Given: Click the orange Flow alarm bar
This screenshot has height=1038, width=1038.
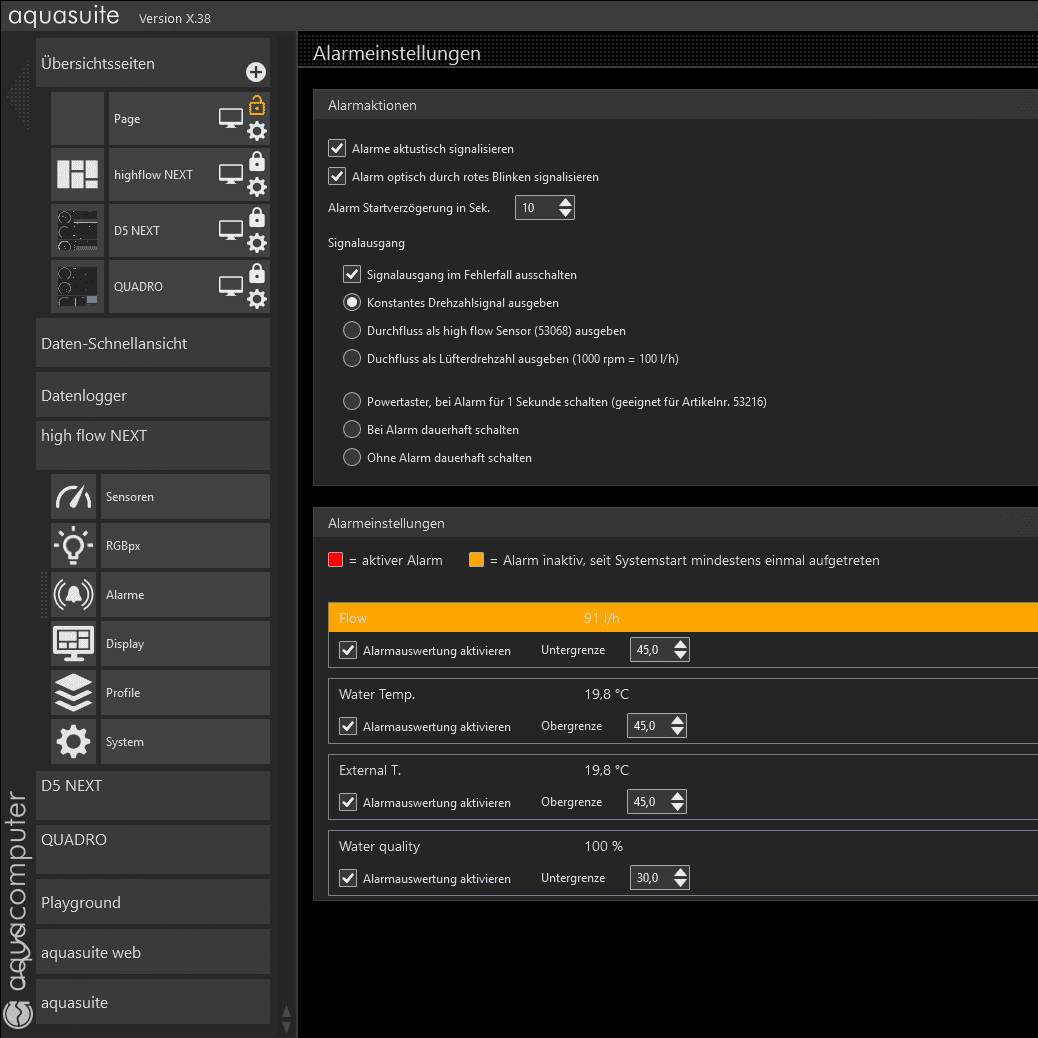Looking at the screenshot, I should tap(683, 618).
